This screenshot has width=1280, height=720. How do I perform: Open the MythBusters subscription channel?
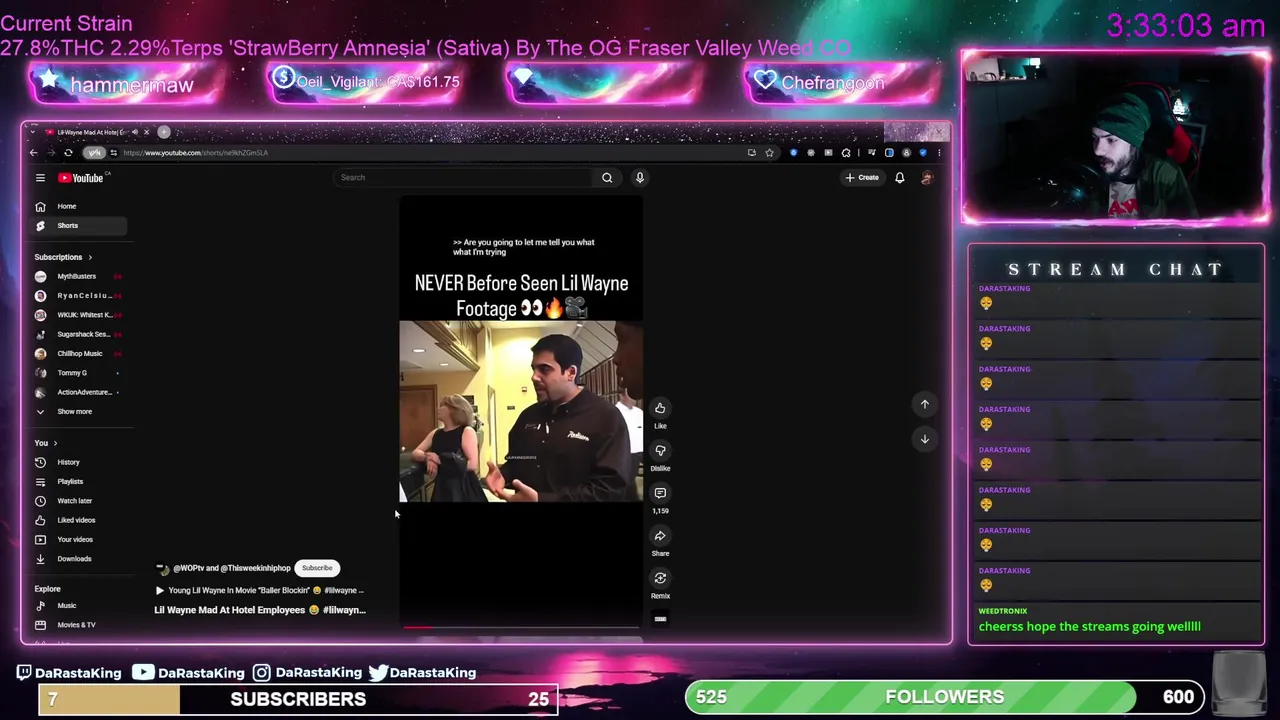point(79,276)
